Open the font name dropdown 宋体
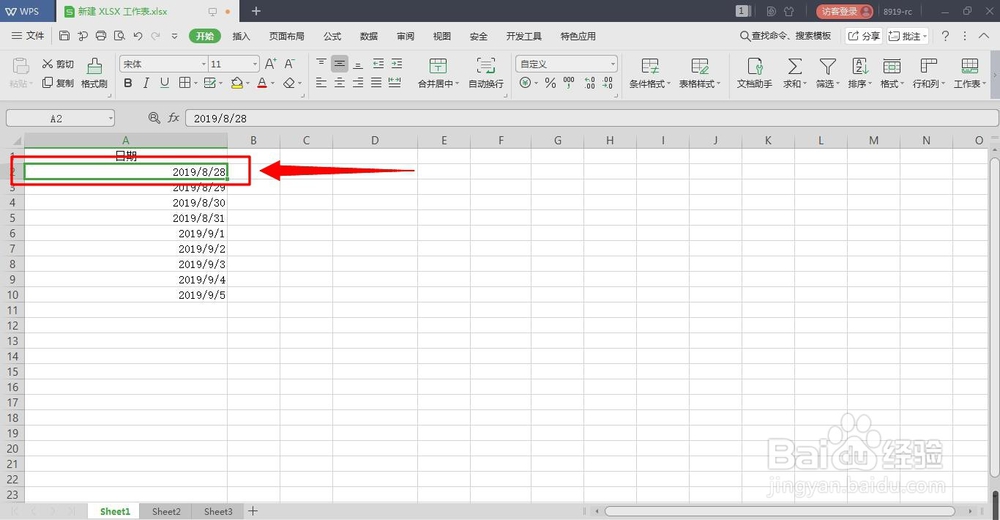1000x520 pixels. pos(203,64)
